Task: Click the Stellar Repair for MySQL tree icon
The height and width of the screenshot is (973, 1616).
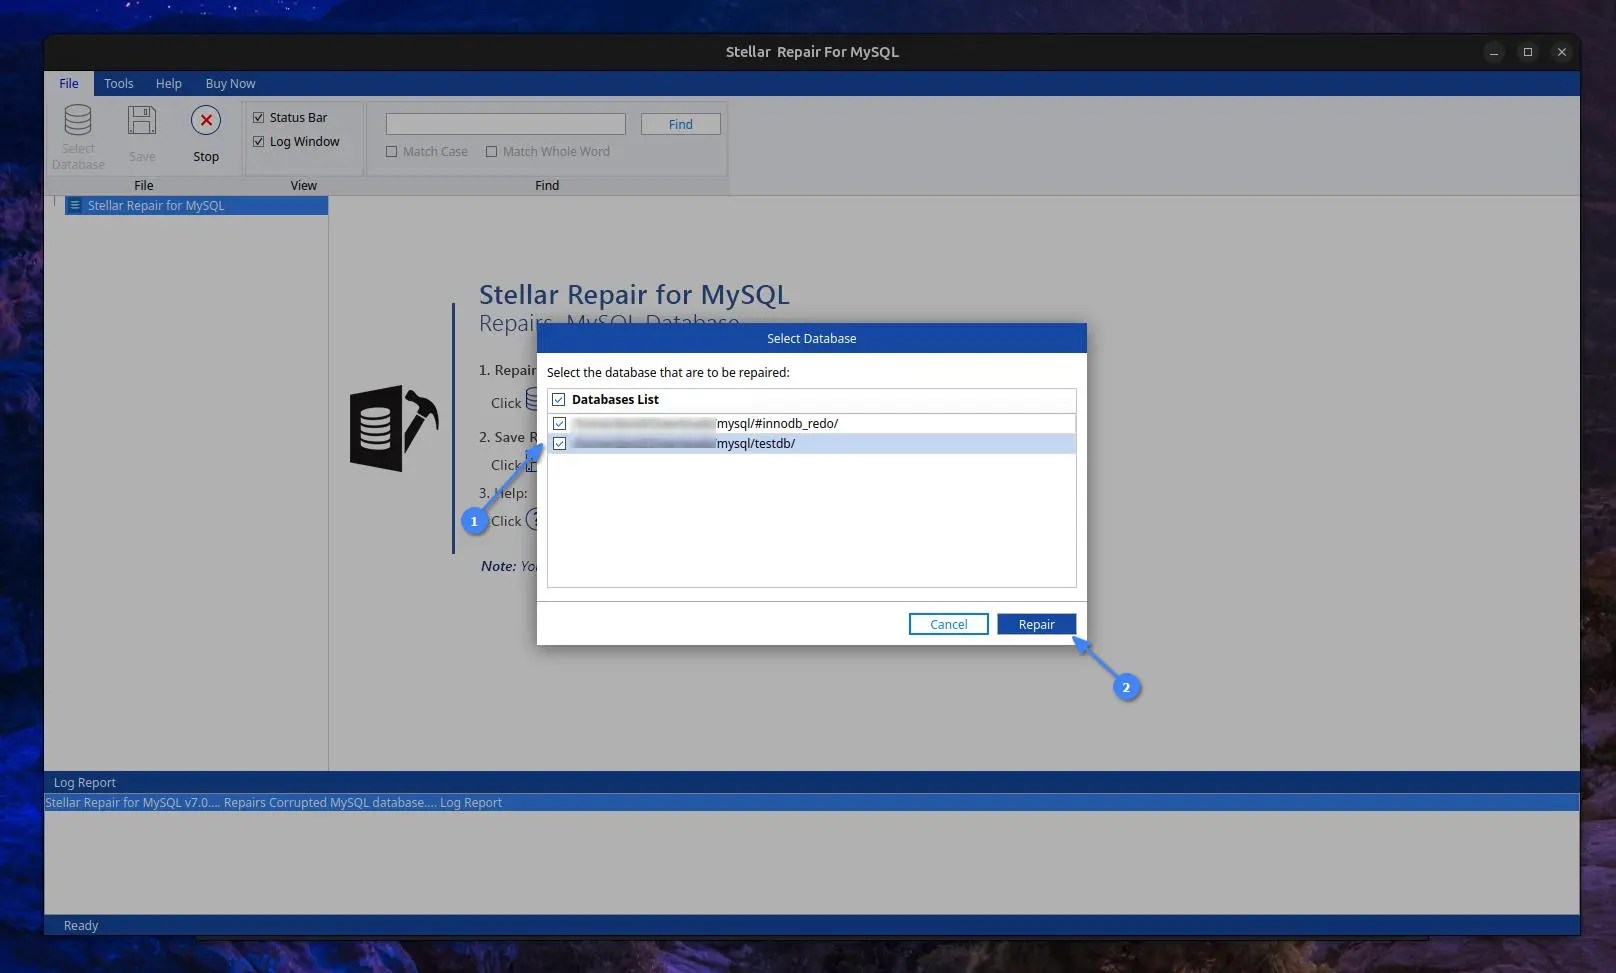Action: coord(75,205)
